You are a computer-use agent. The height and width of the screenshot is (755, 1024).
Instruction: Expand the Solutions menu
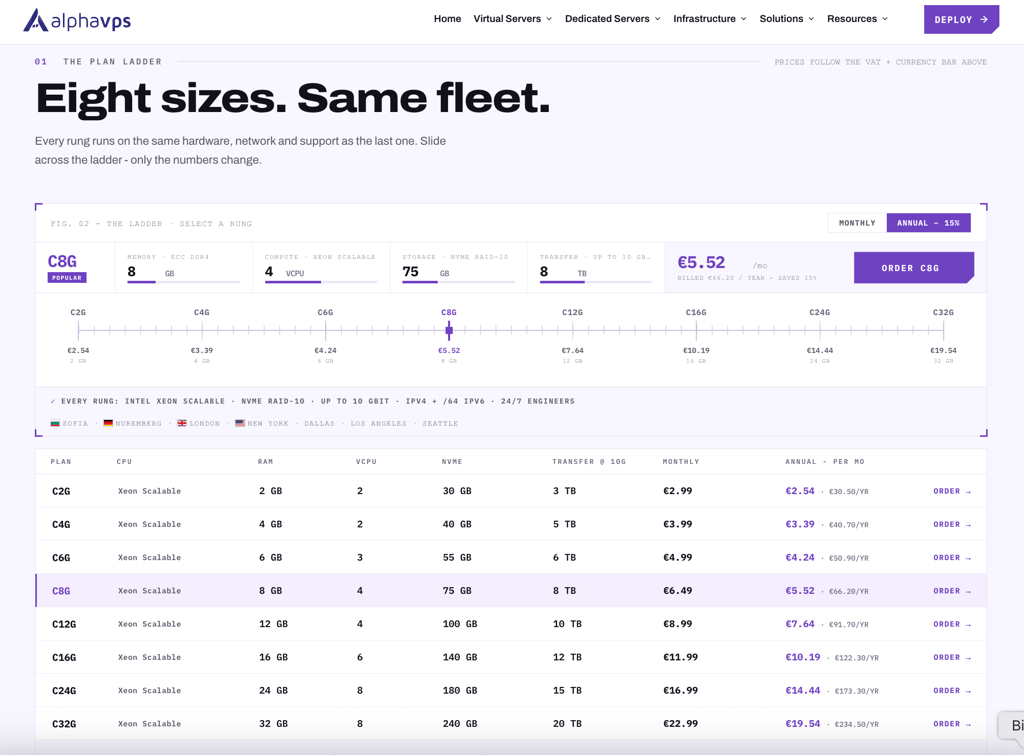787,19
